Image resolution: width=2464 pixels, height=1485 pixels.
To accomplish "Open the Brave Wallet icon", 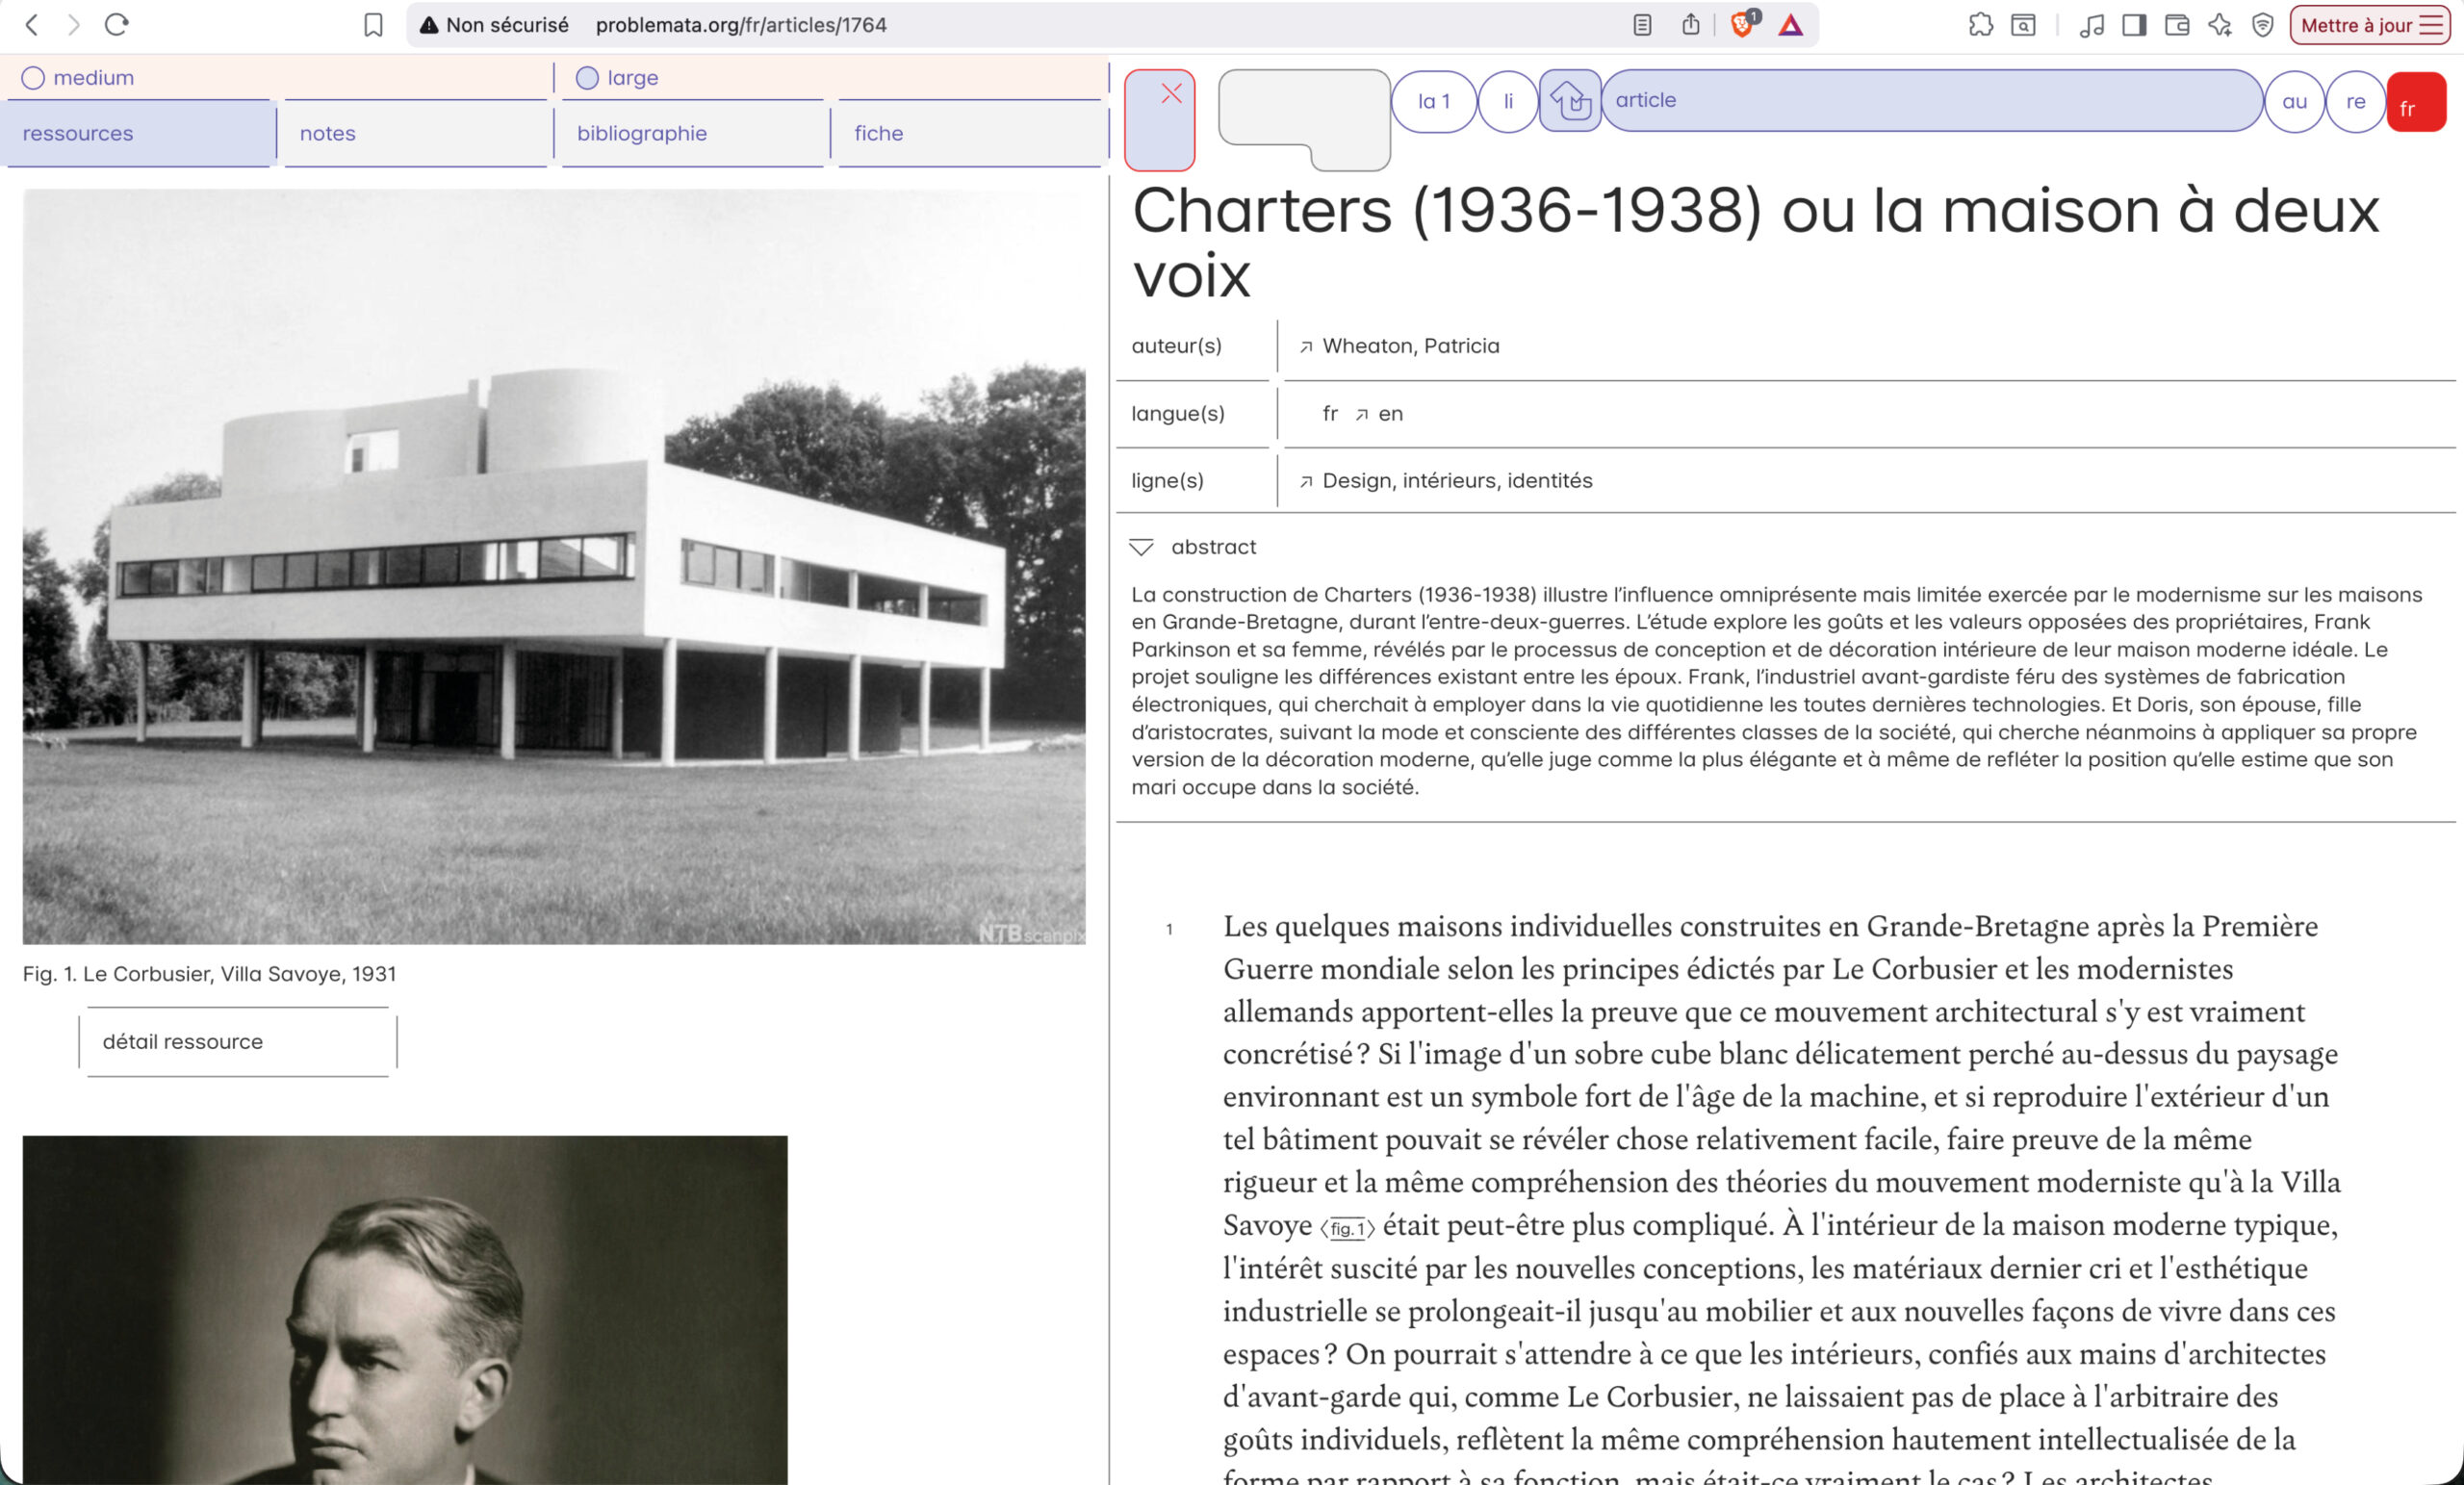I will pyautogui.click(x=2176, y=25).
